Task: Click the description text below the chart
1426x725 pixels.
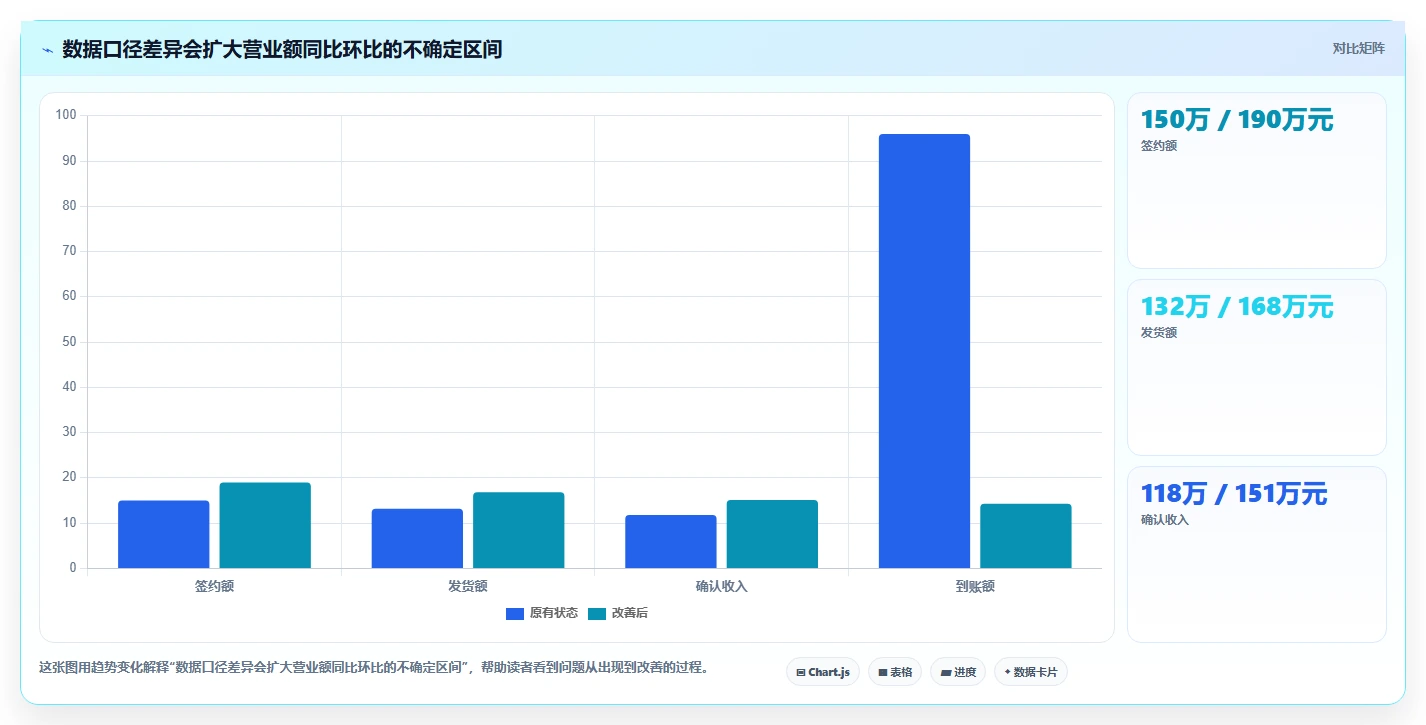Action: tap(374, 667)
